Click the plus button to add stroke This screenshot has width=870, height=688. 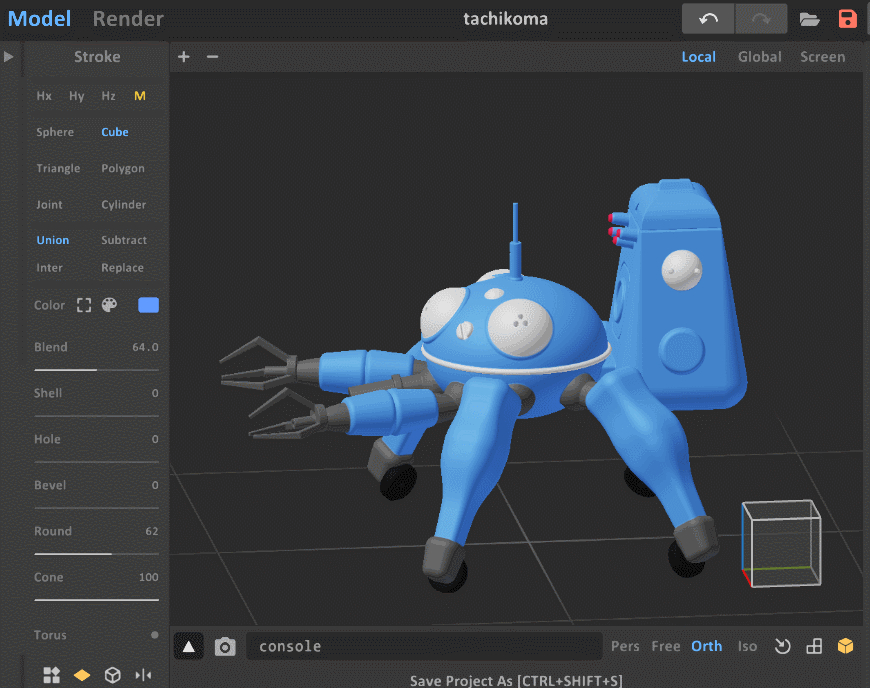(184, 57)
